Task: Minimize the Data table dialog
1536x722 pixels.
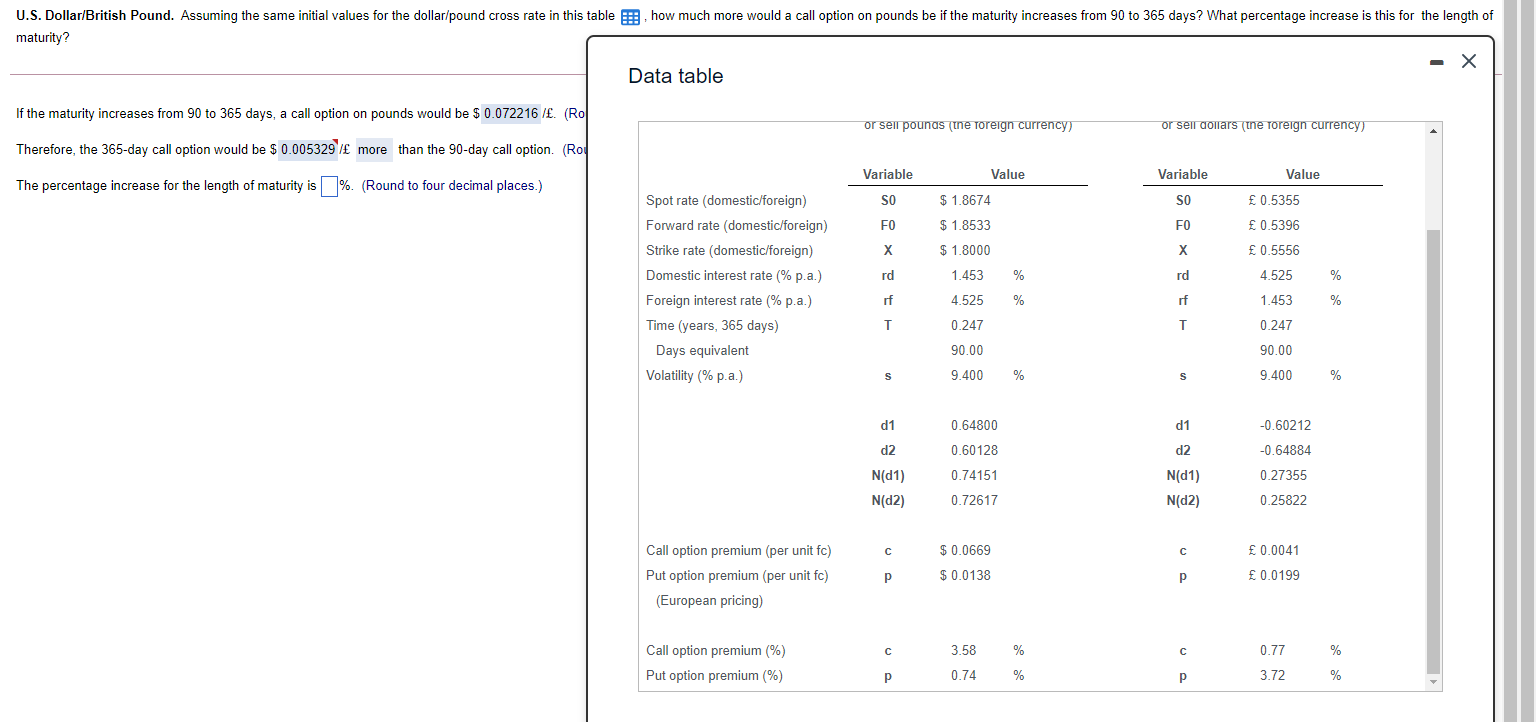Action: tap(1436, 62)
